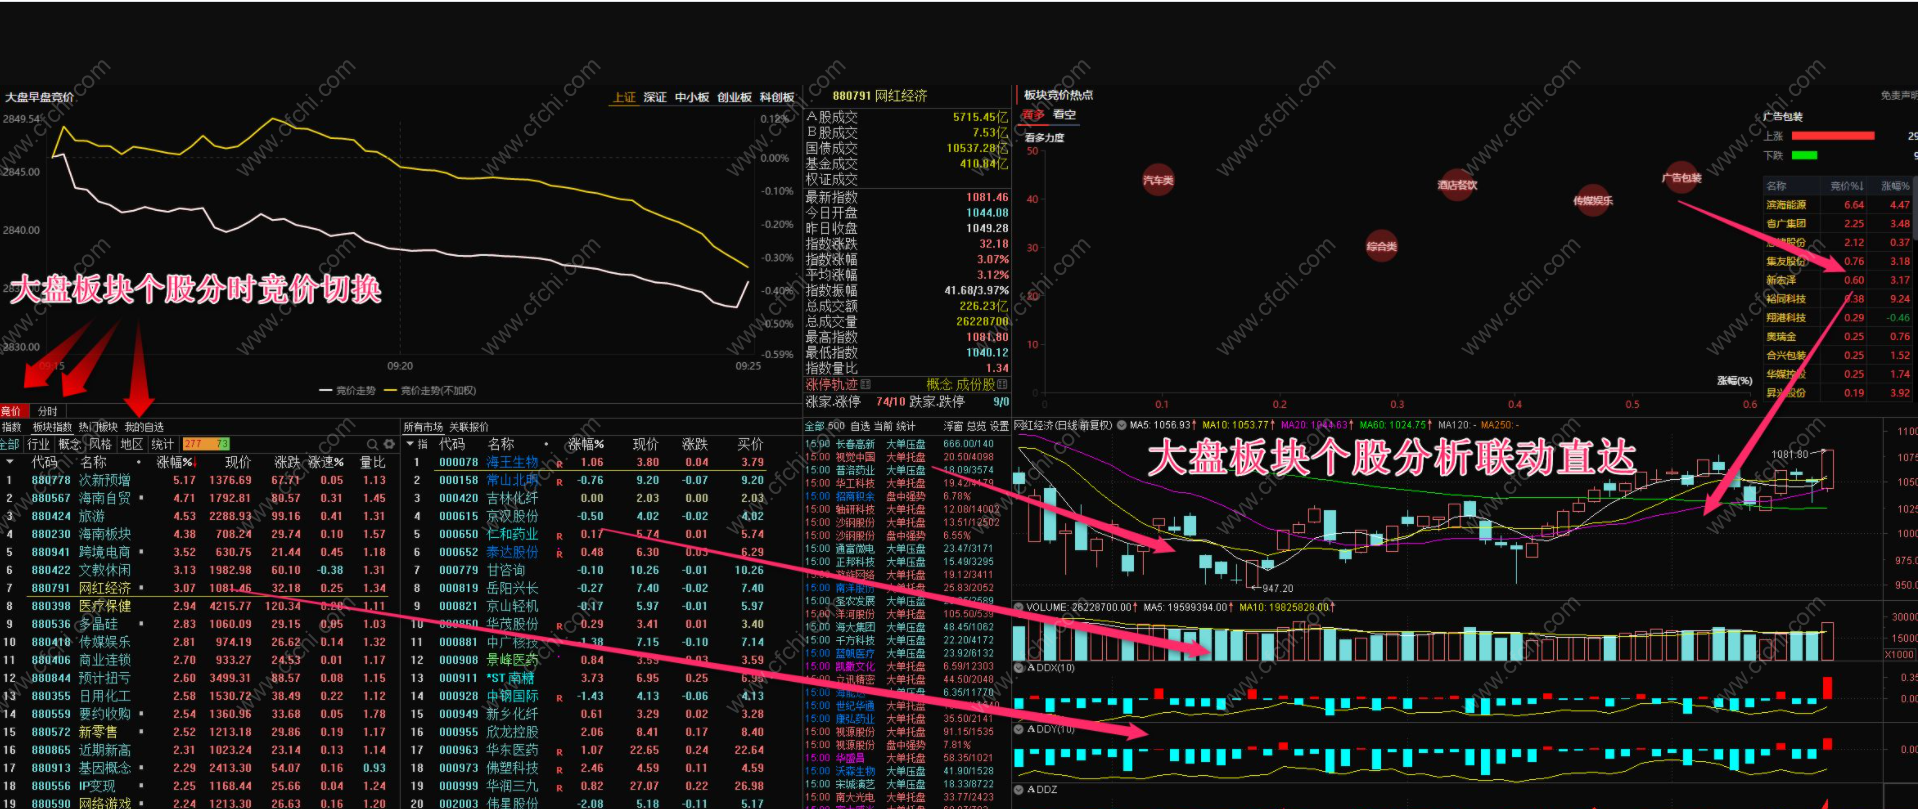Sort stock list by 现价 column
Image resolution: width=1918 pixels, height=809 pixels.
pos(646,444)
